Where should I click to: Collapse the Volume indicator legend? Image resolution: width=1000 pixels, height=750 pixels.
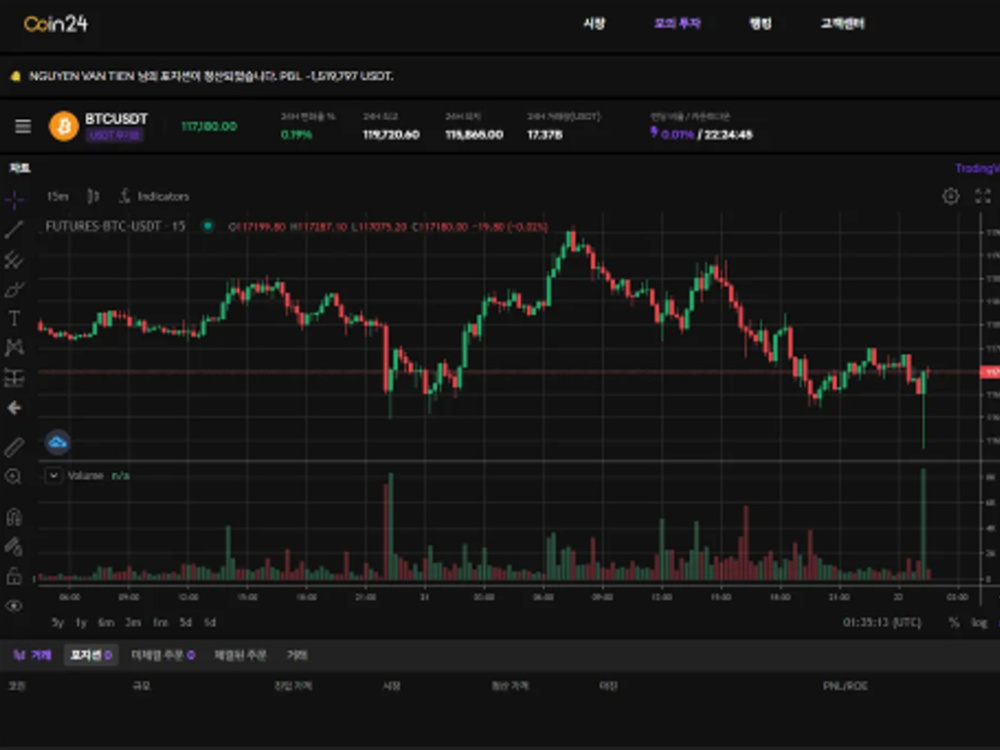54,476
